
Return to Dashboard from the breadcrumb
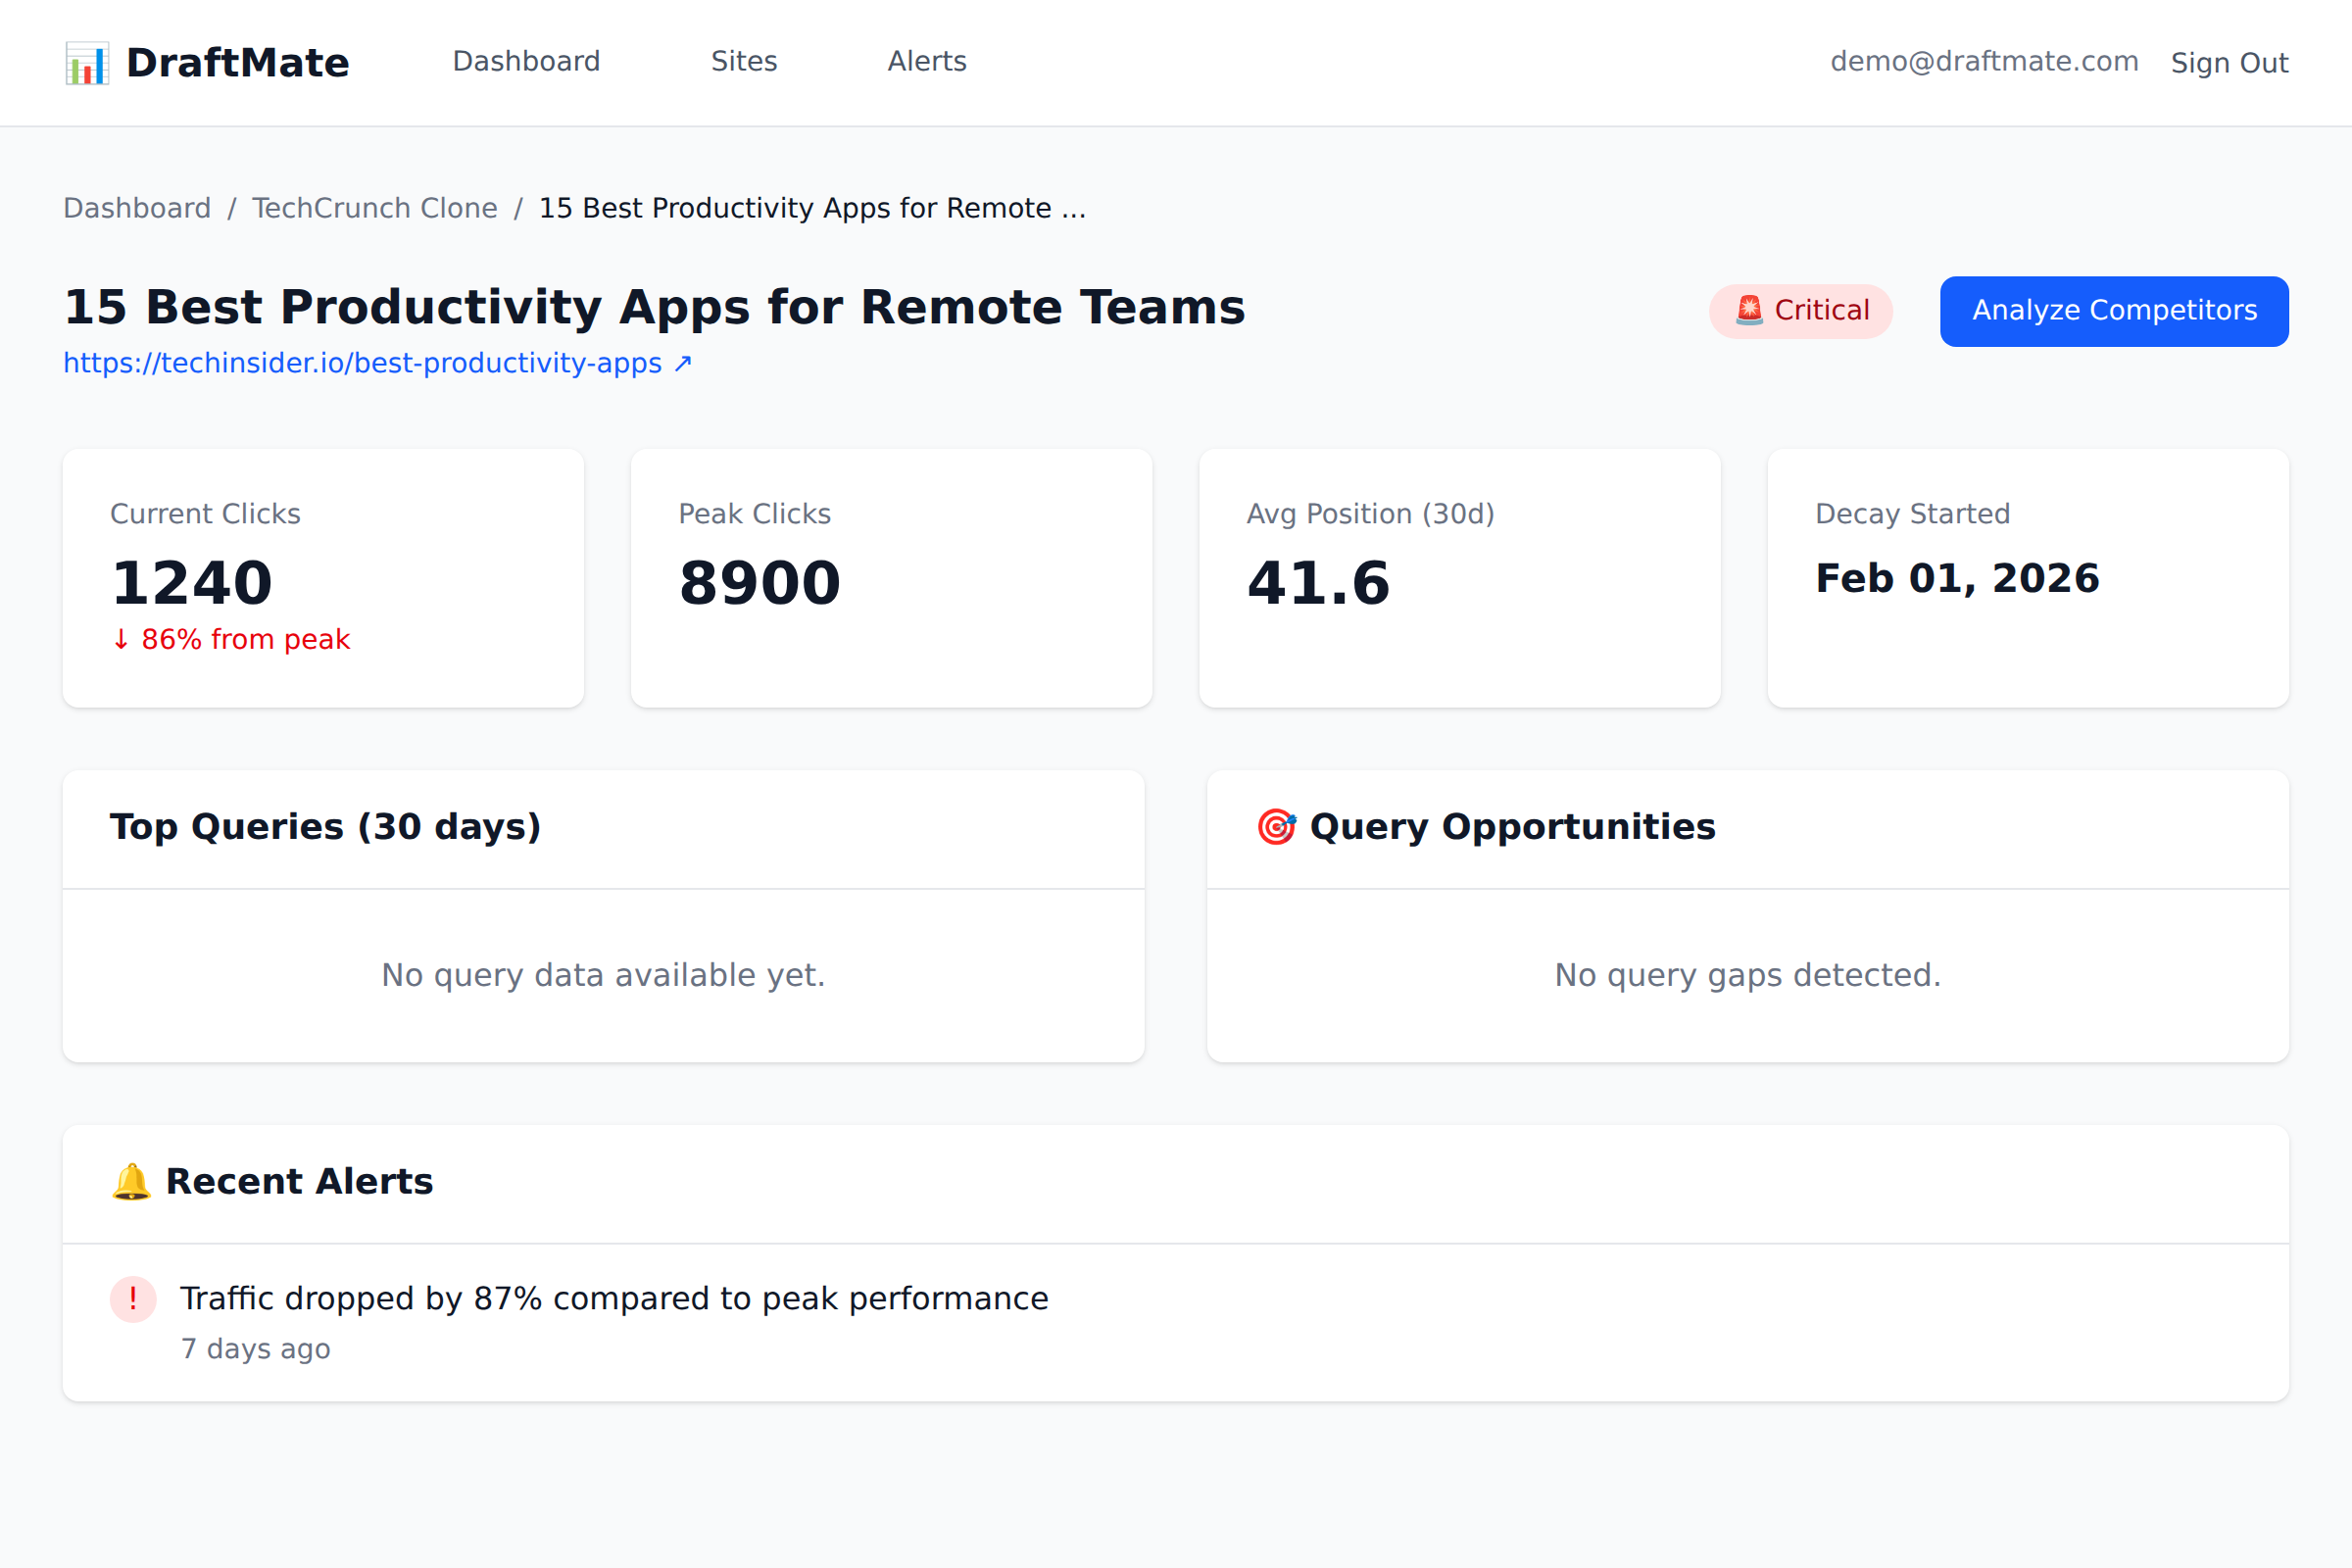tap(137, 208)
